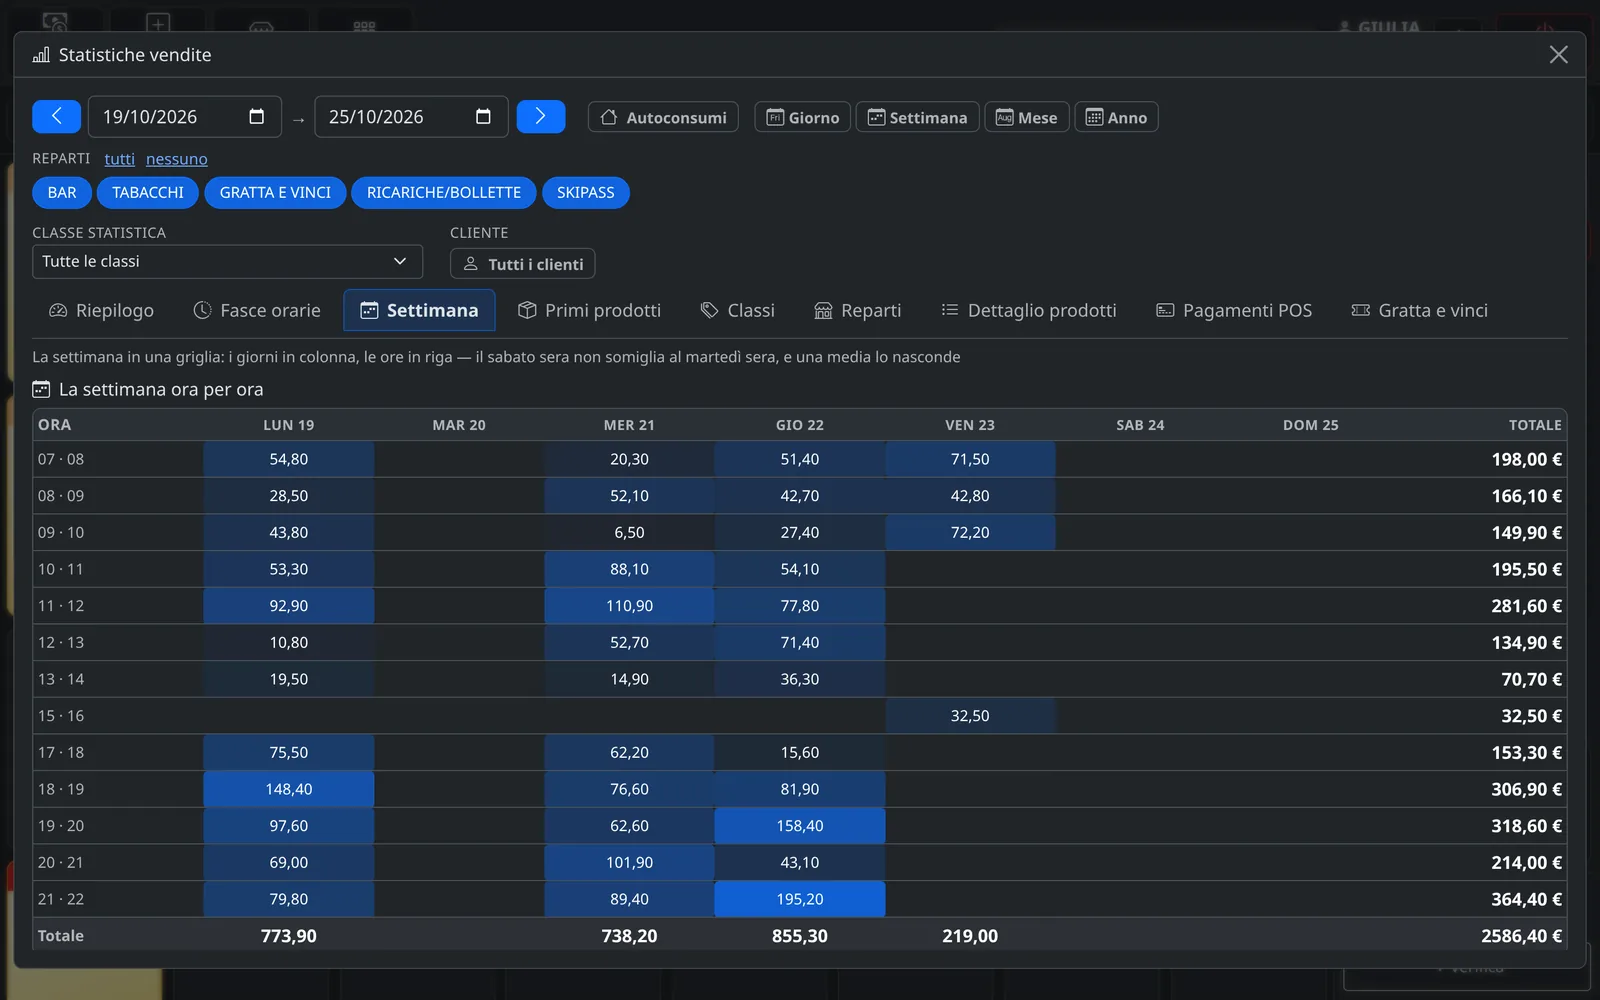The image size is (1600, 1000).
Task: Set range to Mese
Action: [1027, 117]
